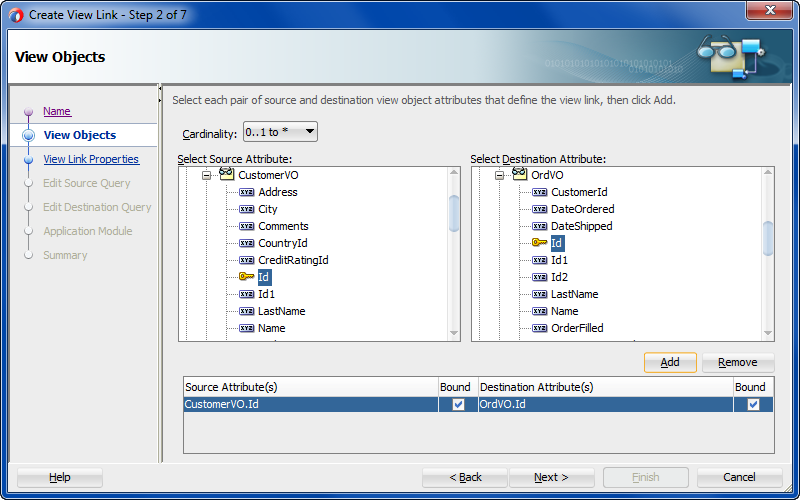Select the City source attribute

267,209
